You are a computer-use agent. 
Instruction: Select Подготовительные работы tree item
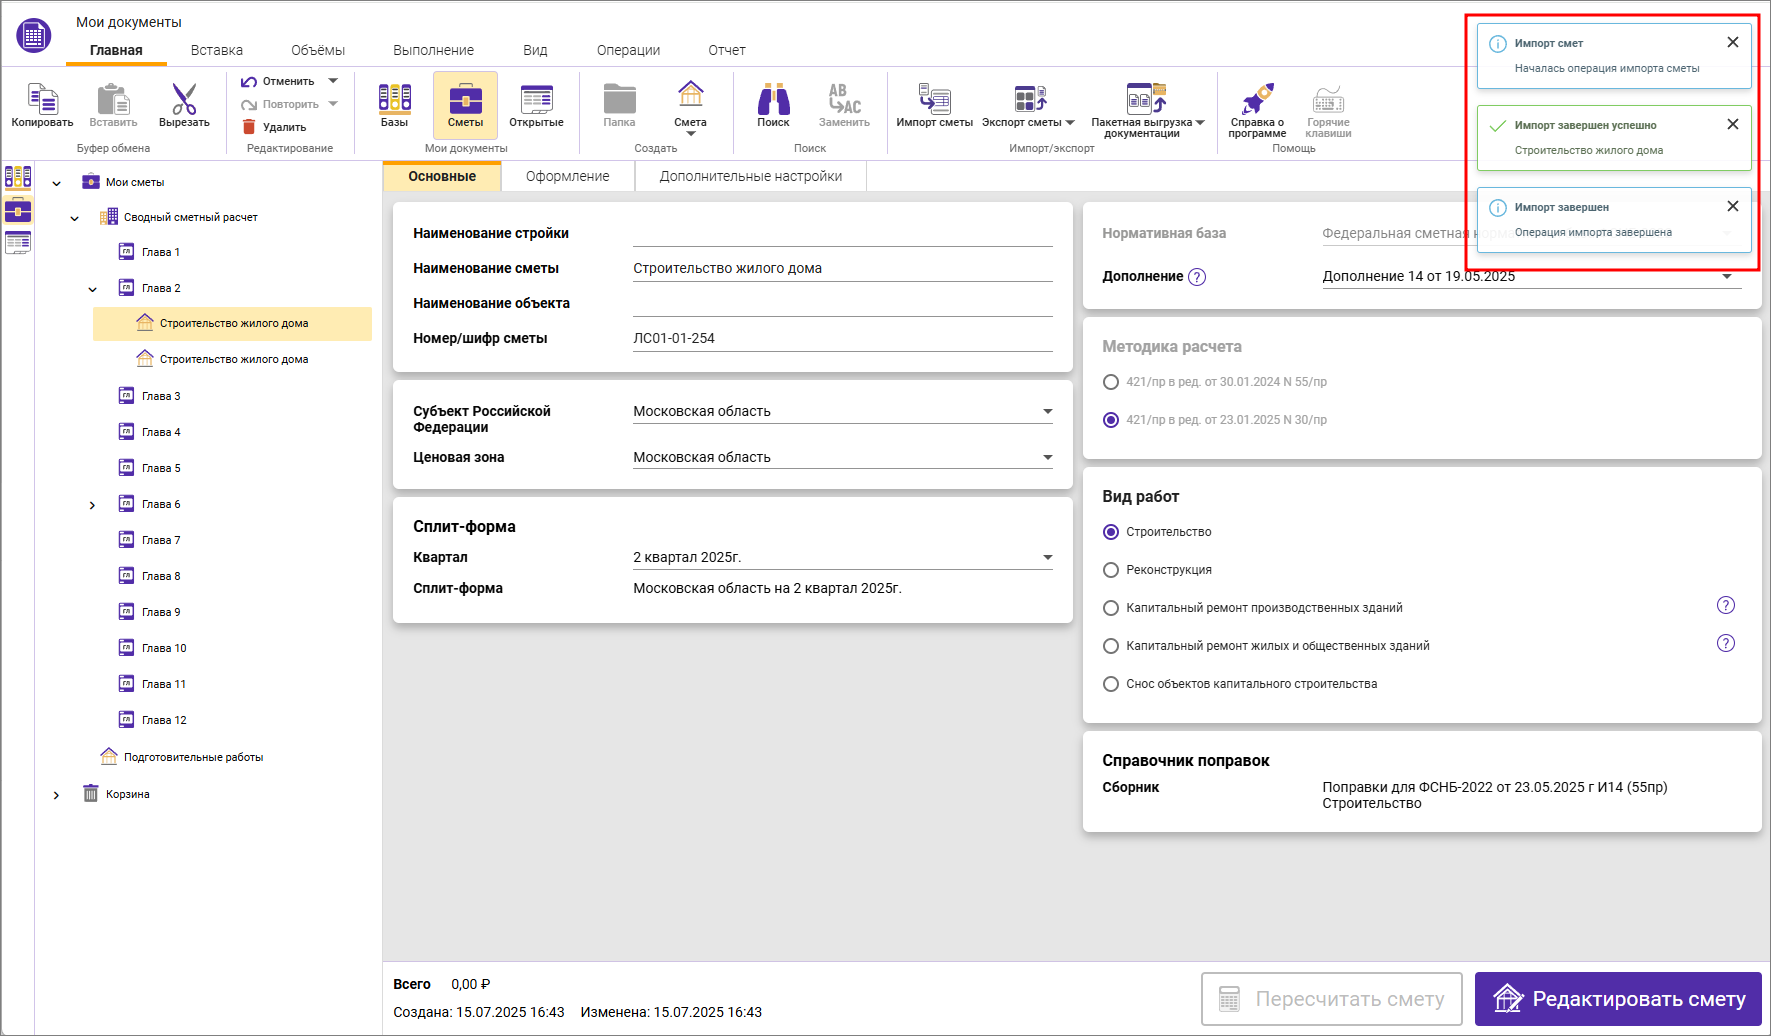coord(193,757)
